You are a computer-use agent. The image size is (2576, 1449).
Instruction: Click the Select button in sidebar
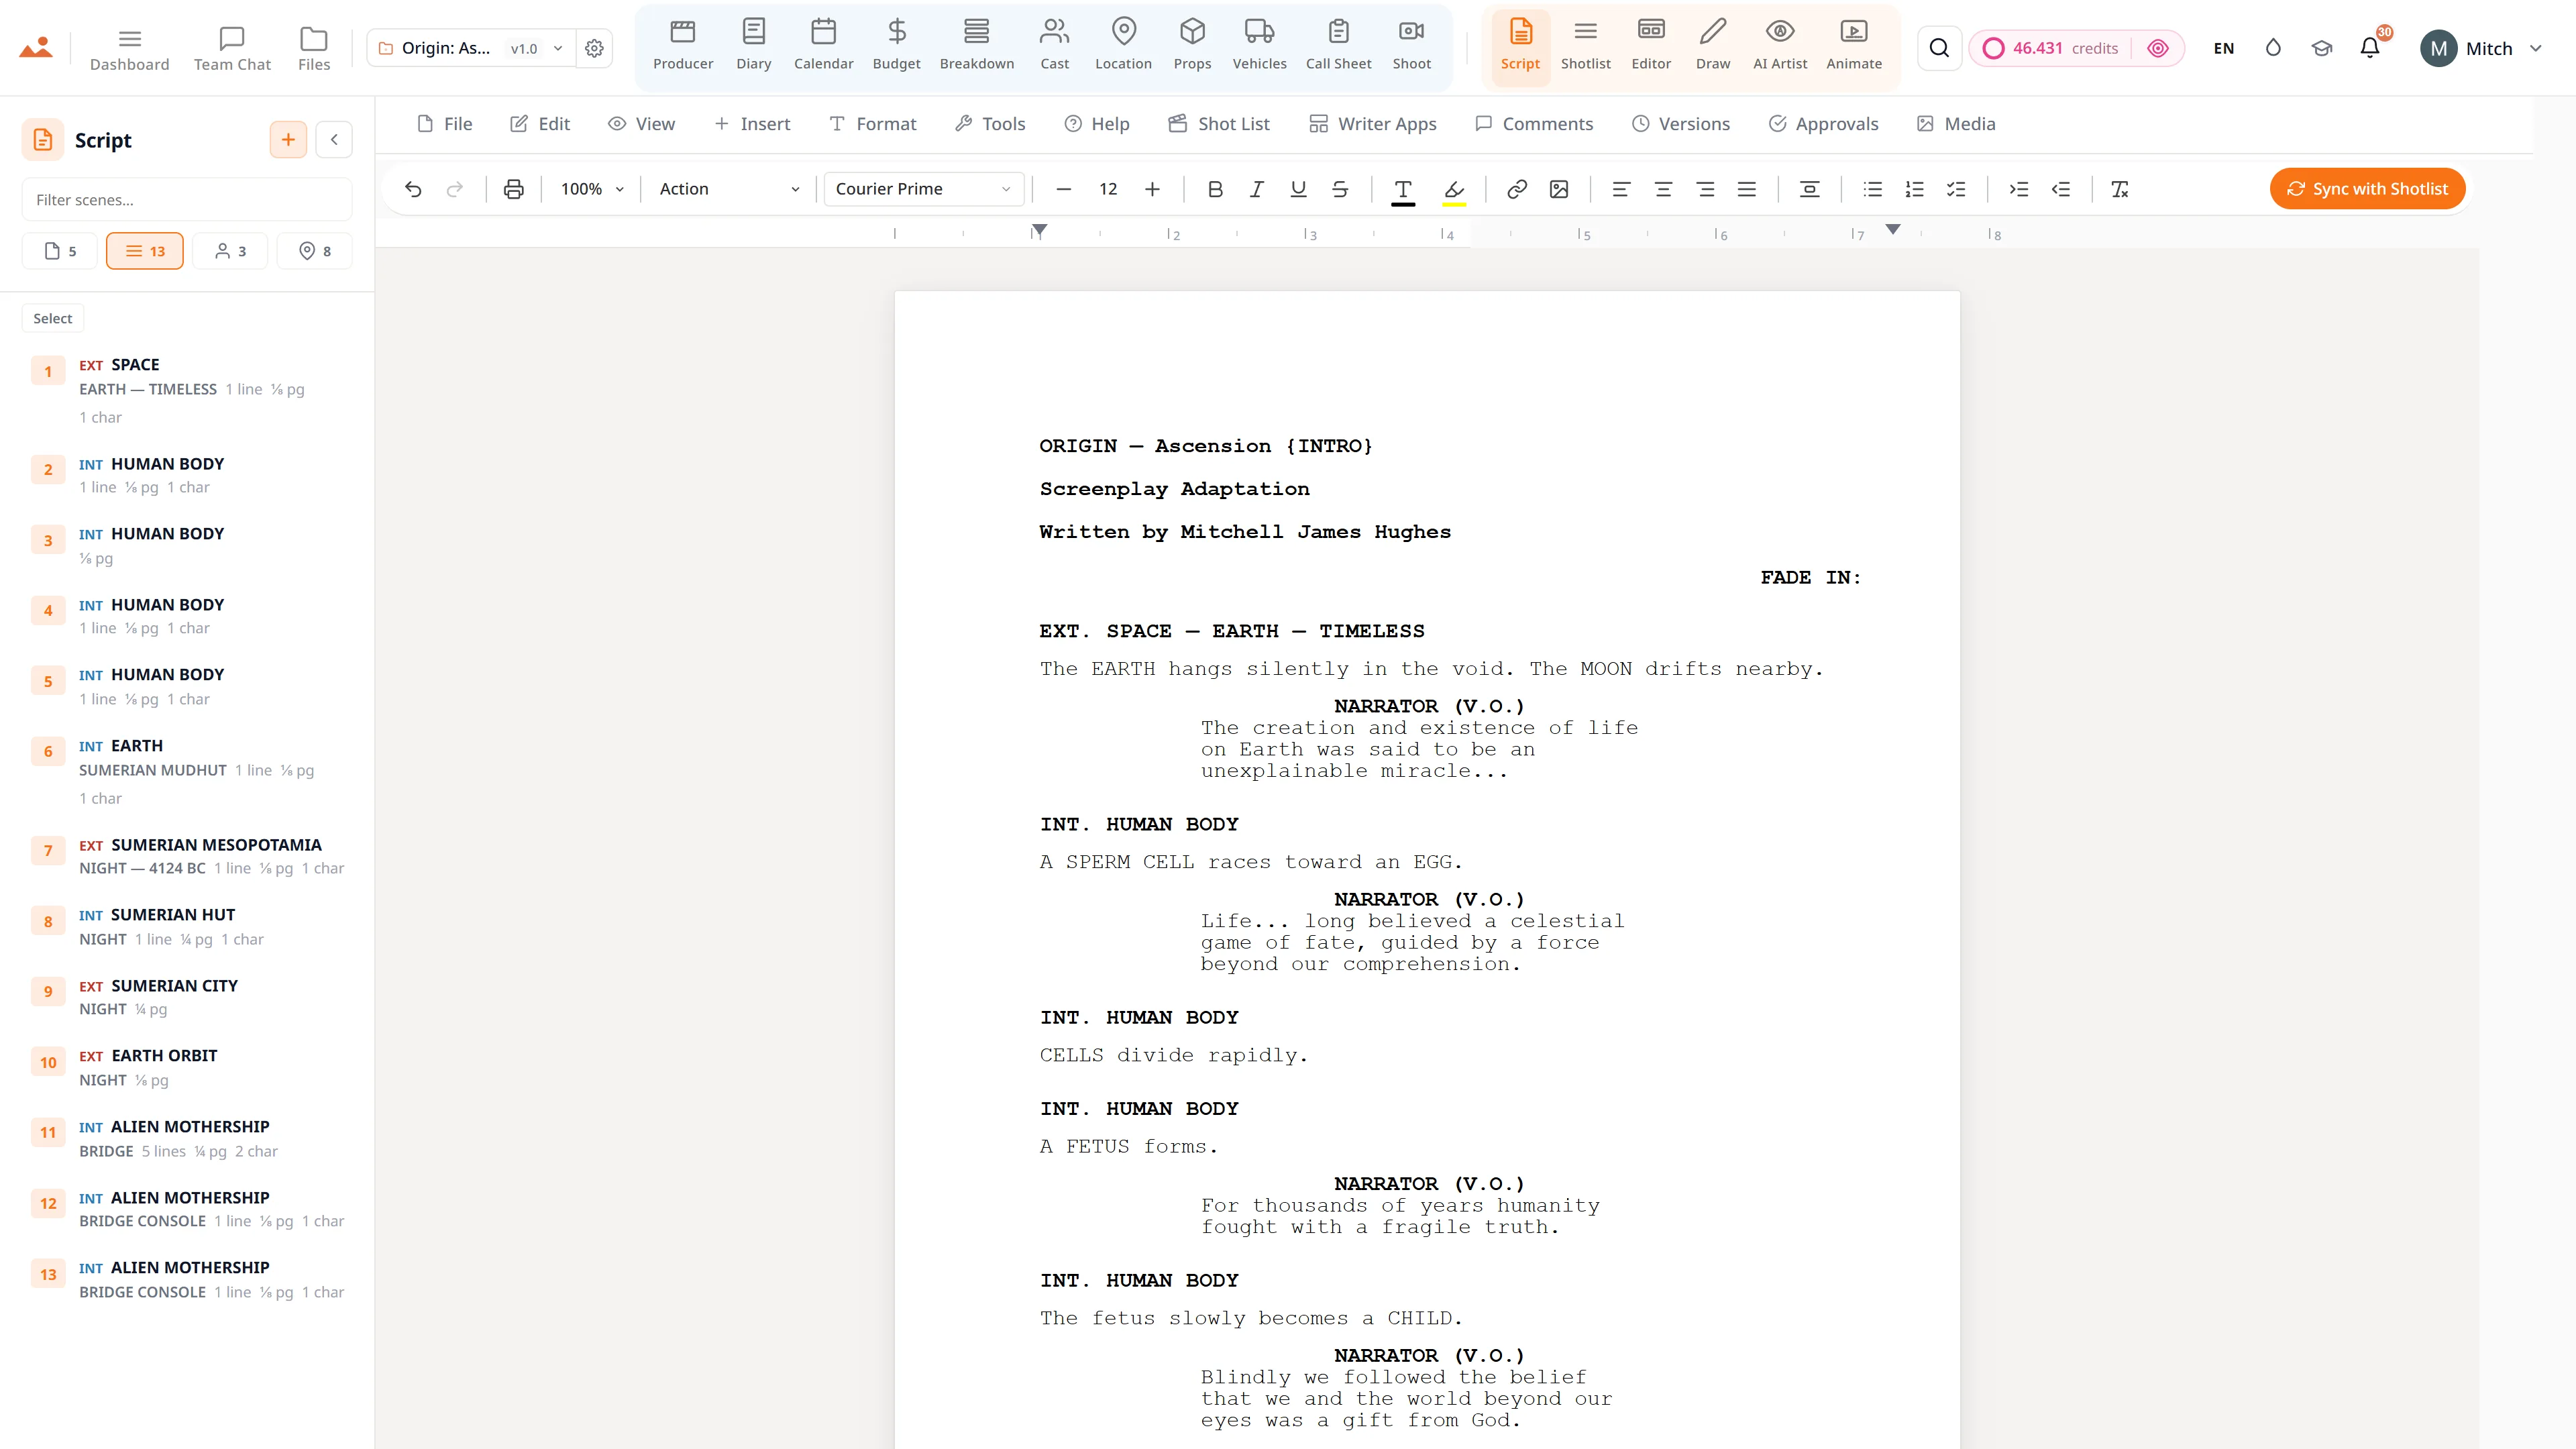pos(53,318)
